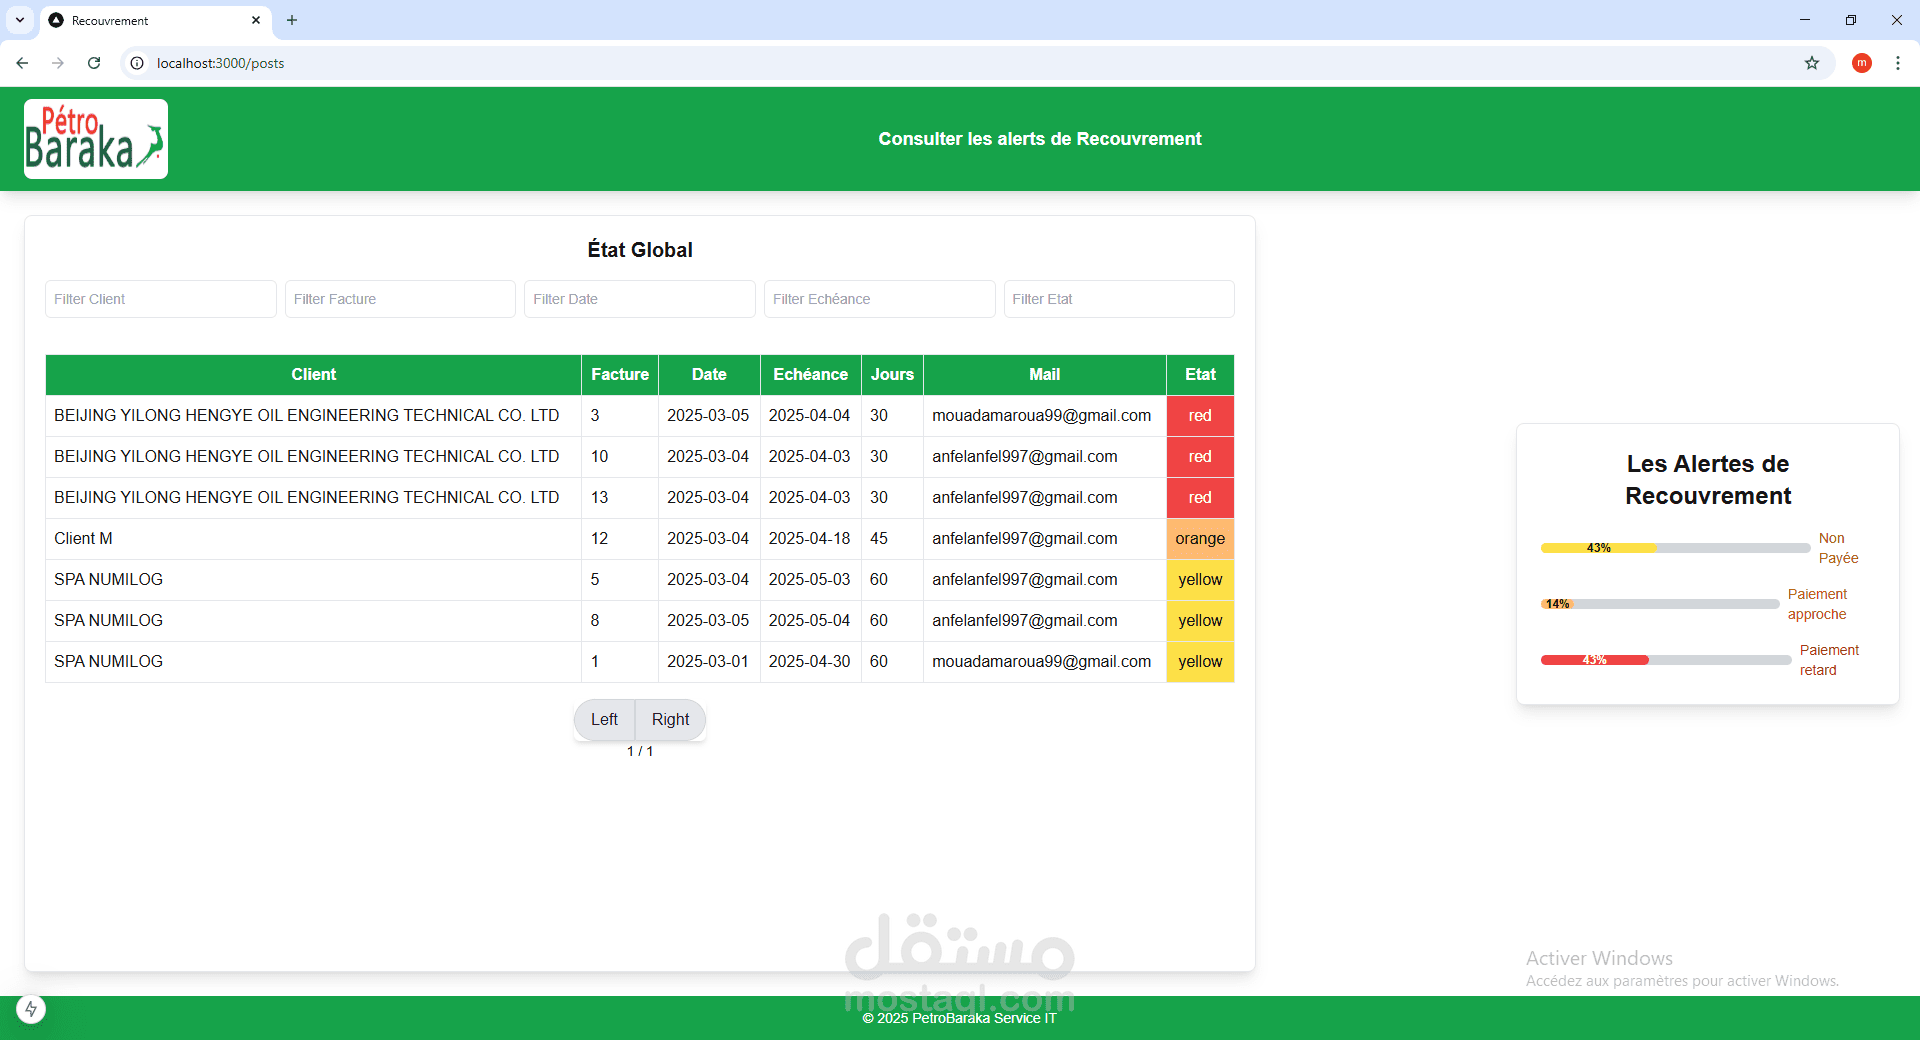Focus the Filter Client field
This screenshot has height=1040, width=1920.
point(161,299)
